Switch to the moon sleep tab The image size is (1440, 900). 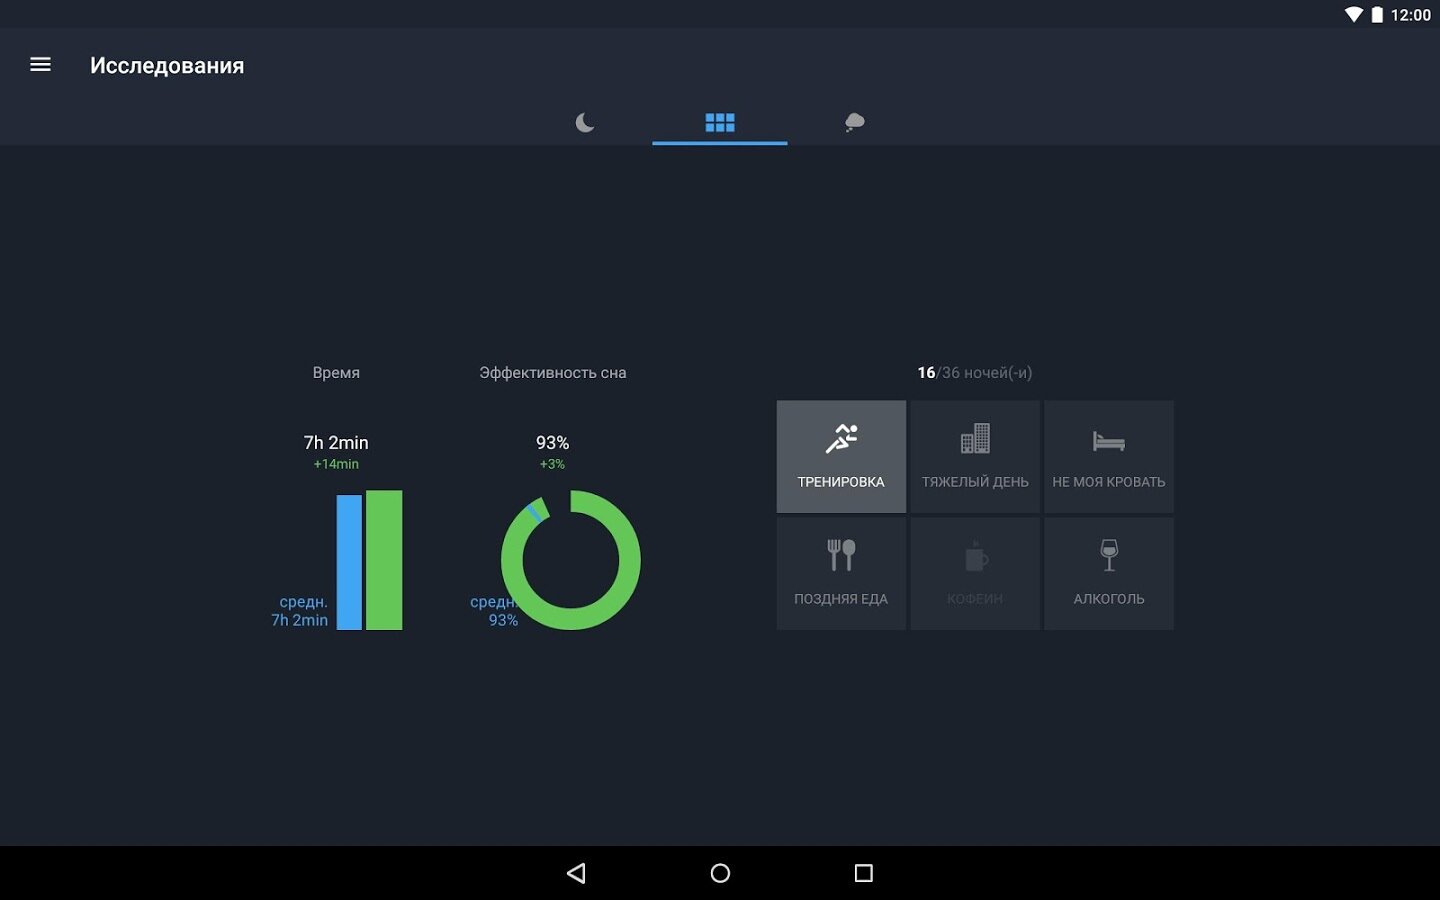(585, 122)
